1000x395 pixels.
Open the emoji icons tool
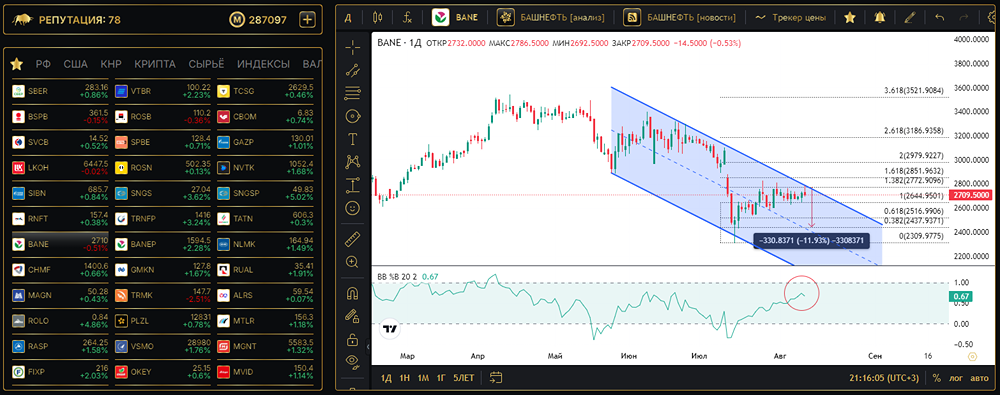pos(352,207)
